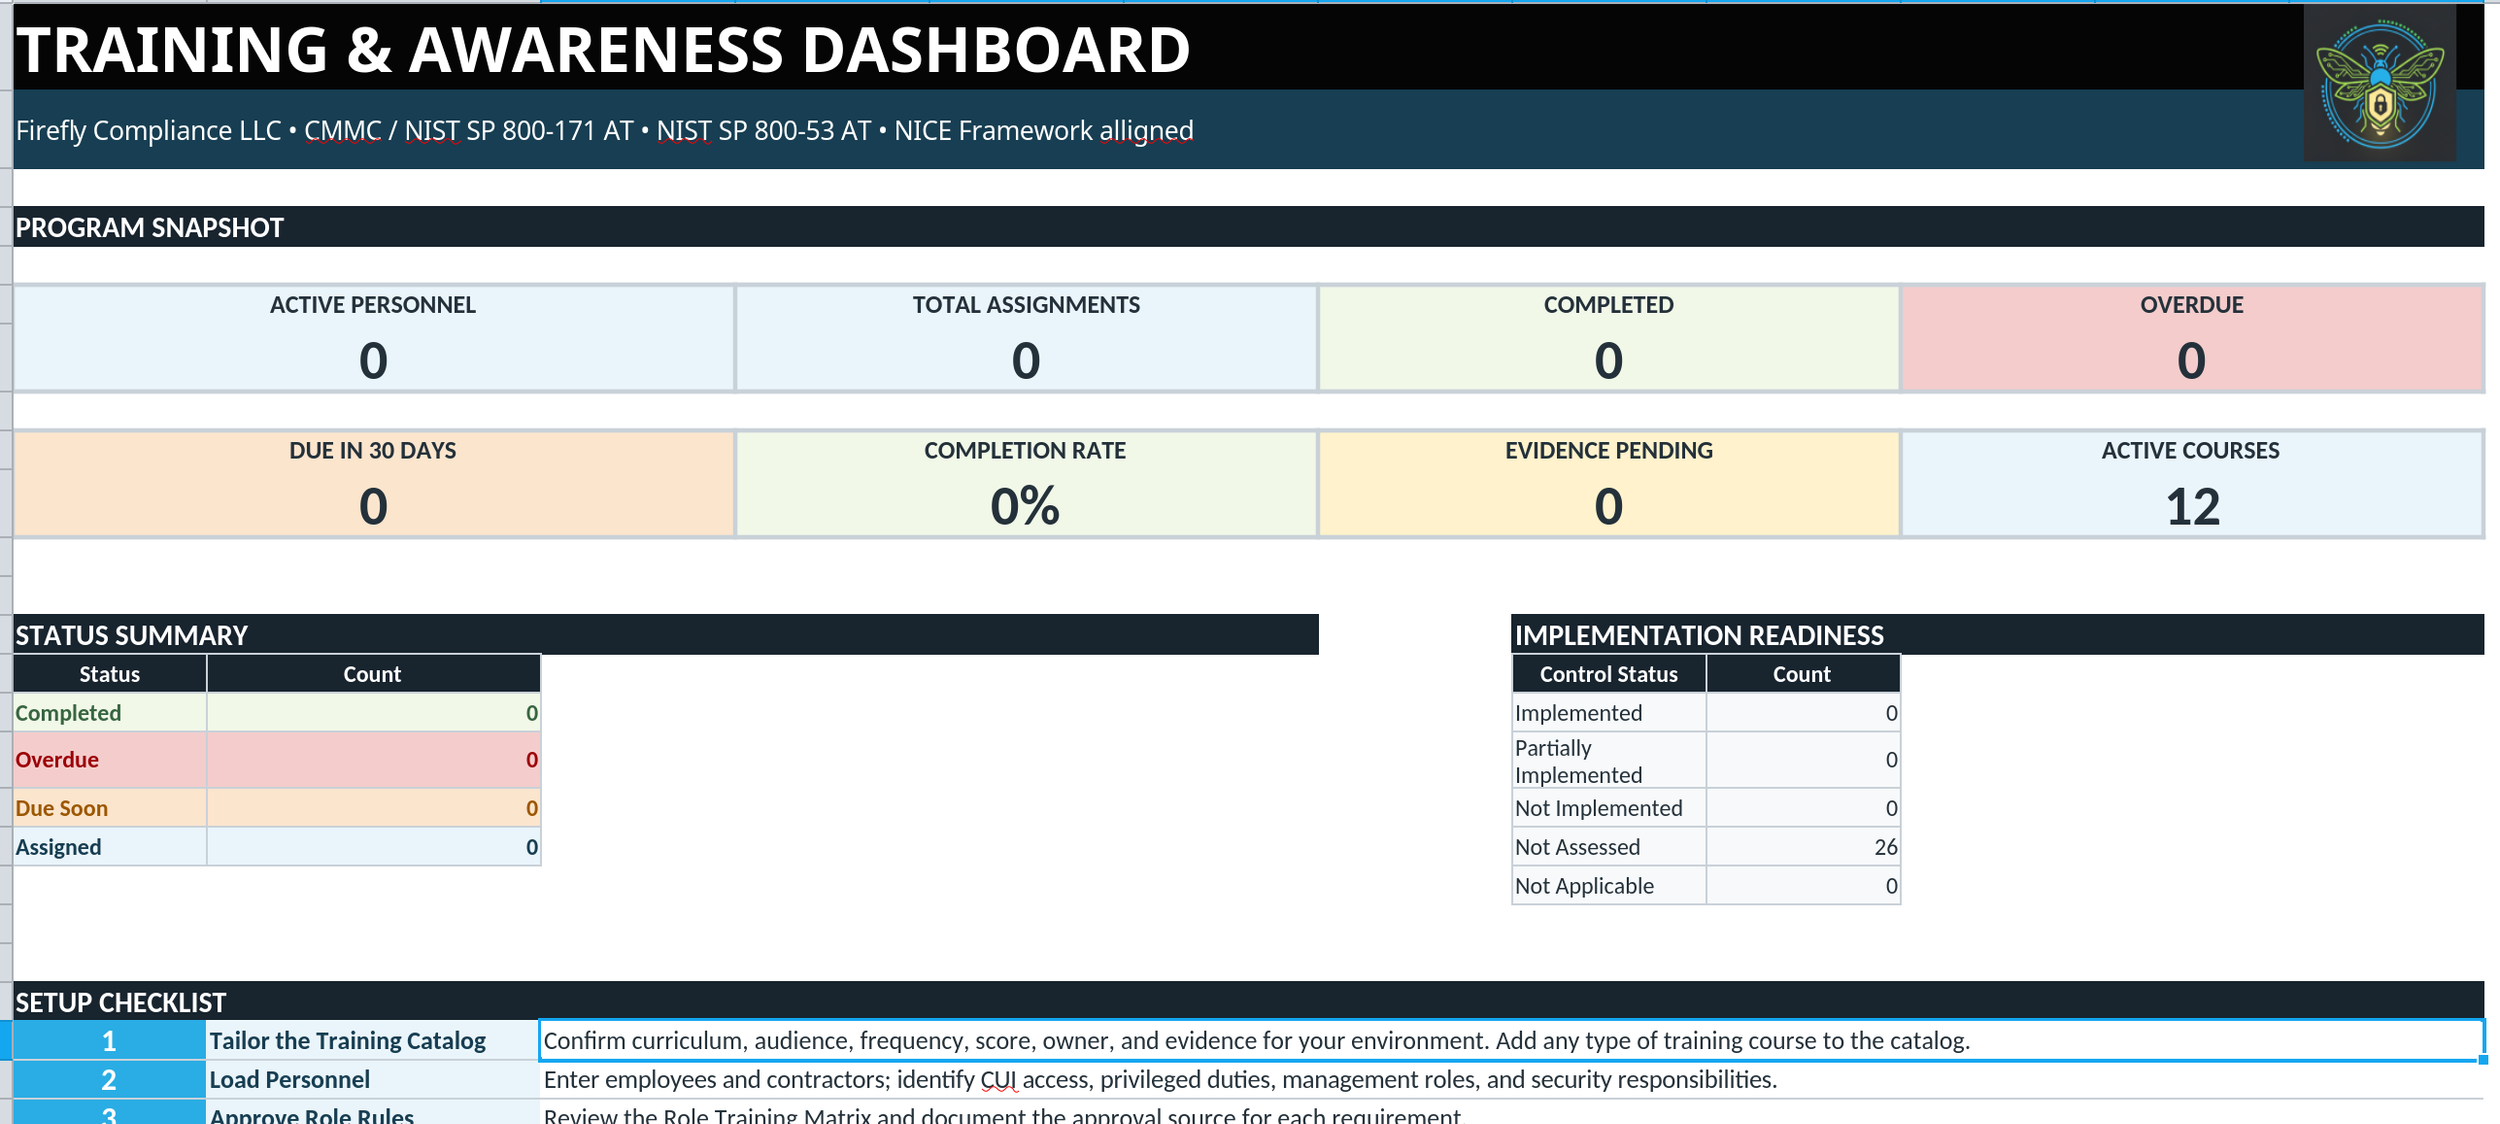
Task: Select the COMPLETED snapshot card value
Action: 1608,360
